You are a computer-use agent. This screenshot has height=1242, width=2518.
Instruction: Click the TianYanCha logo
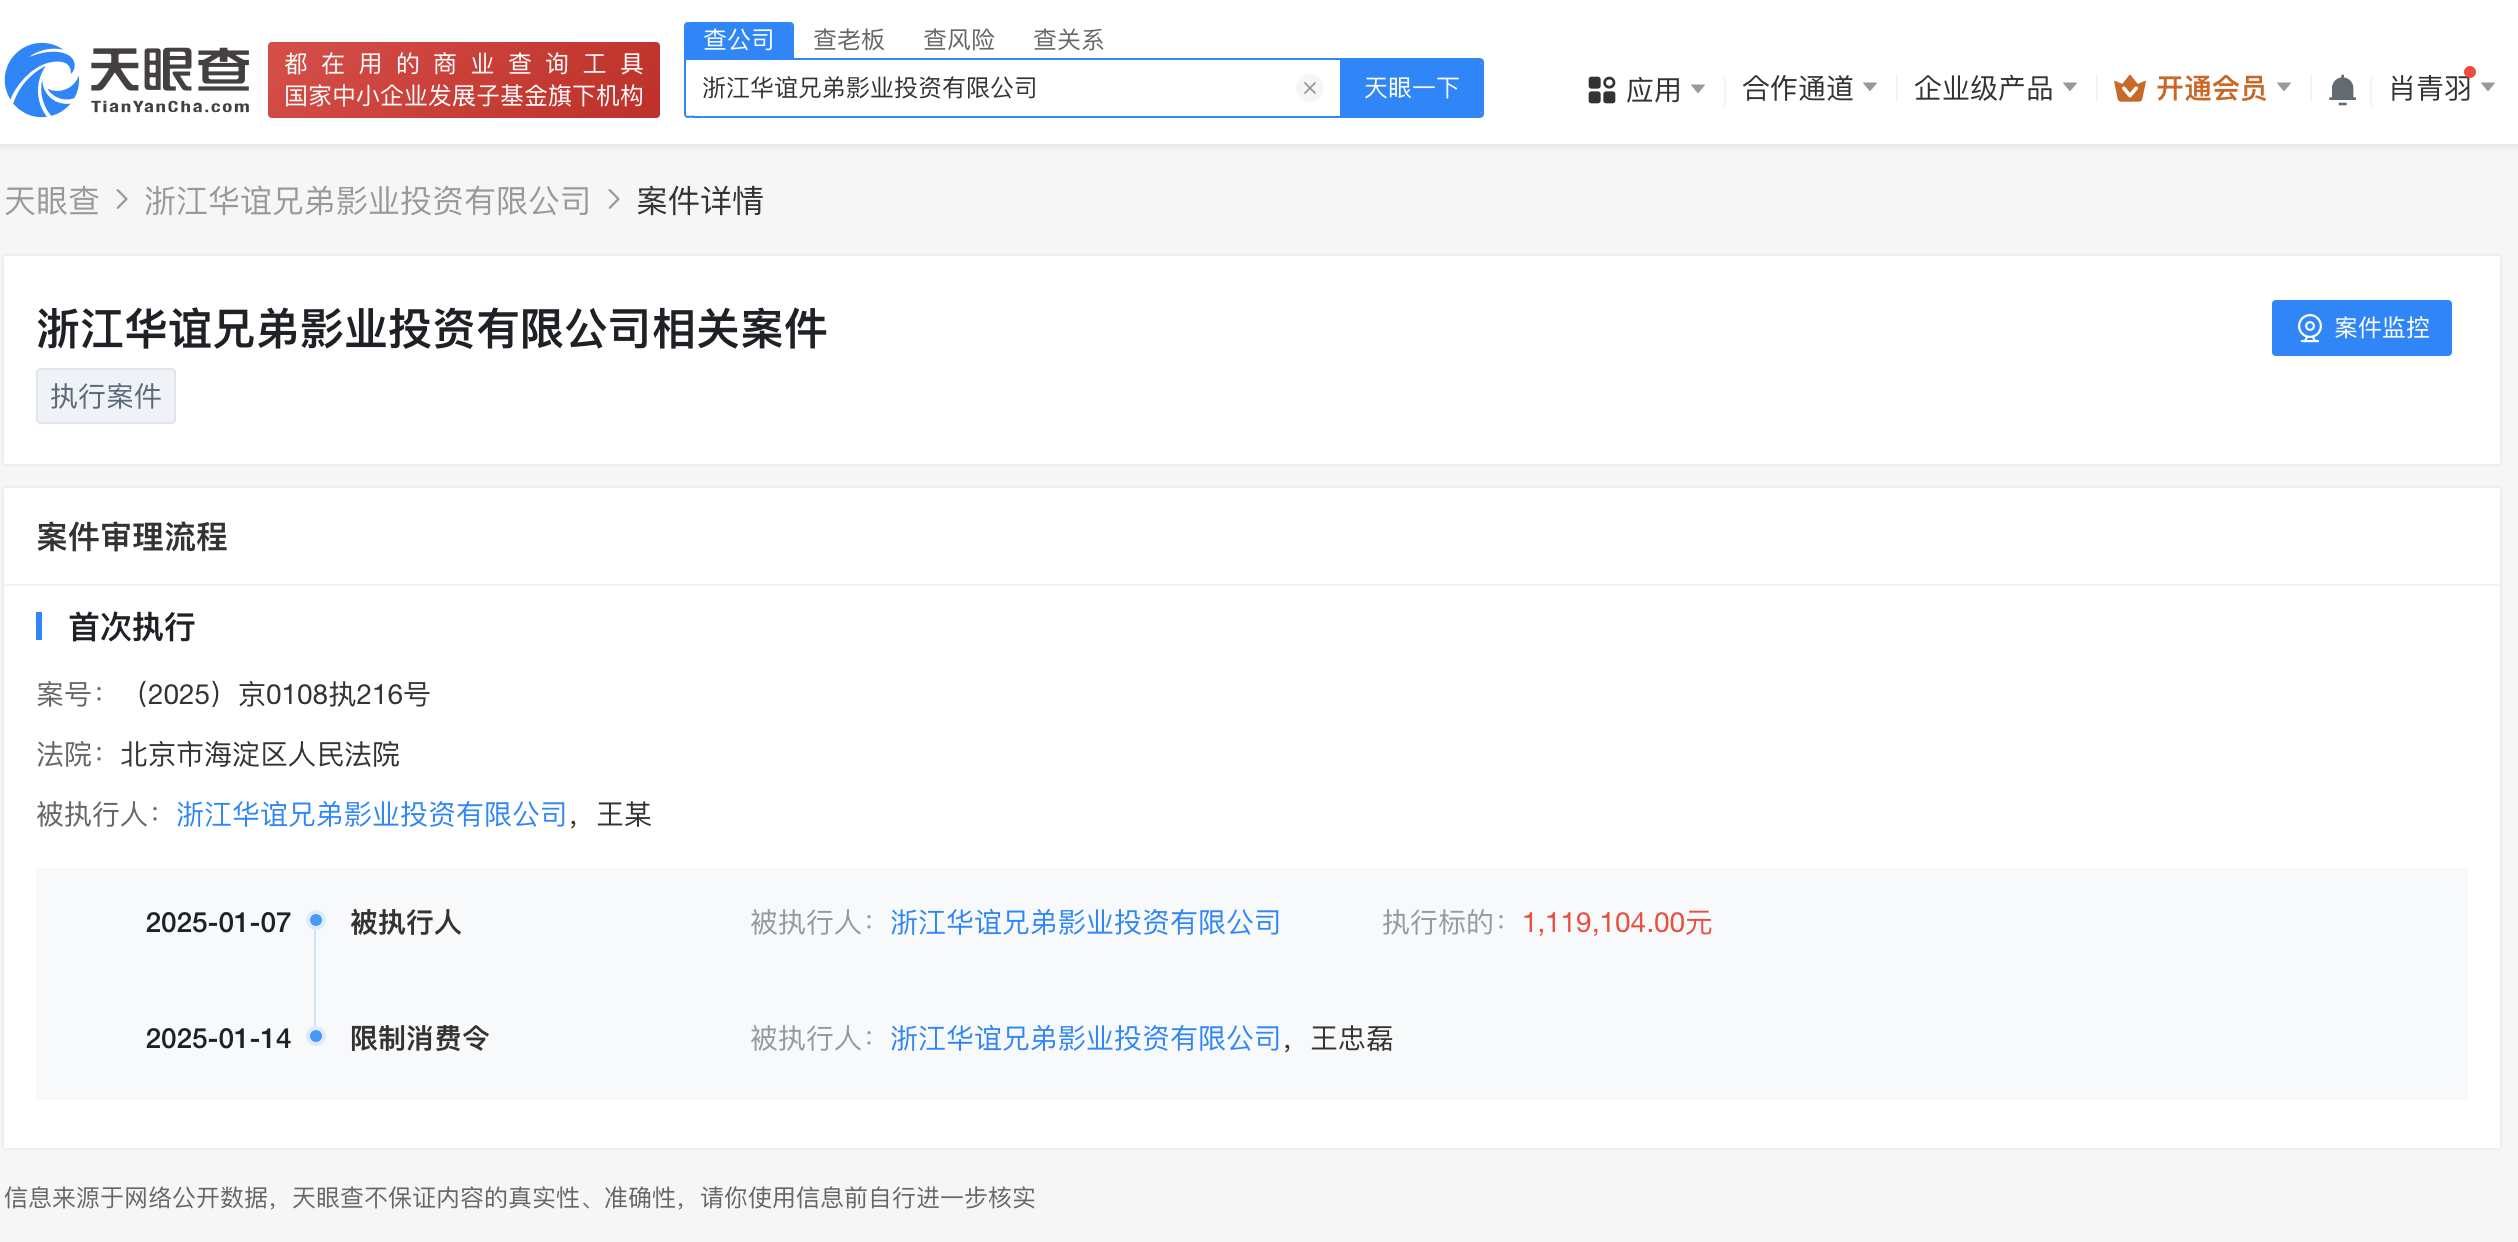tap(128, 80)
